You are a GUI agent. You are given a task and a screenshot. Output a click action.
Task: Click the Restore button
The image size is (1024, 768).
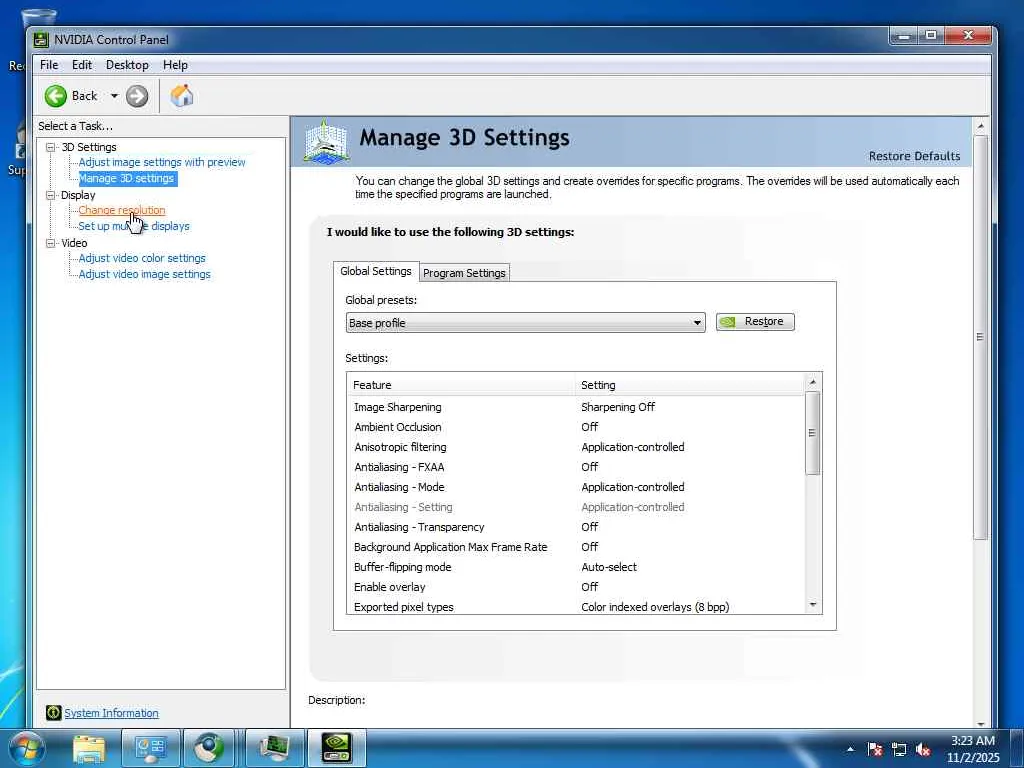click(755, 321)
